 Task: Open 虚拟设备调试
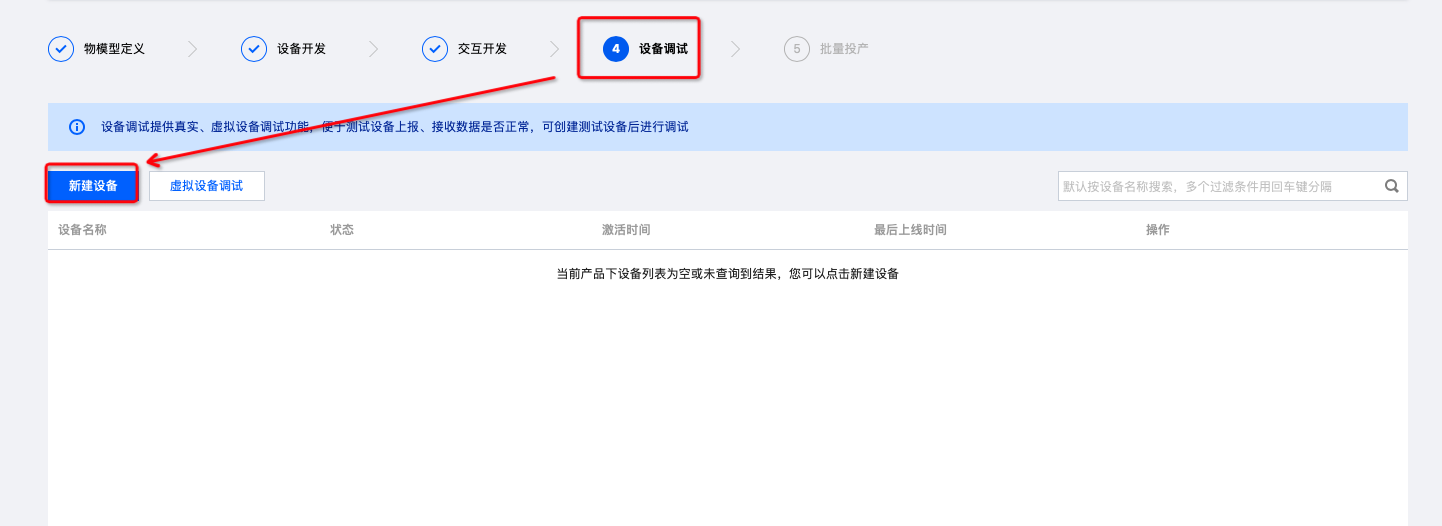click(x=206, y=186)
